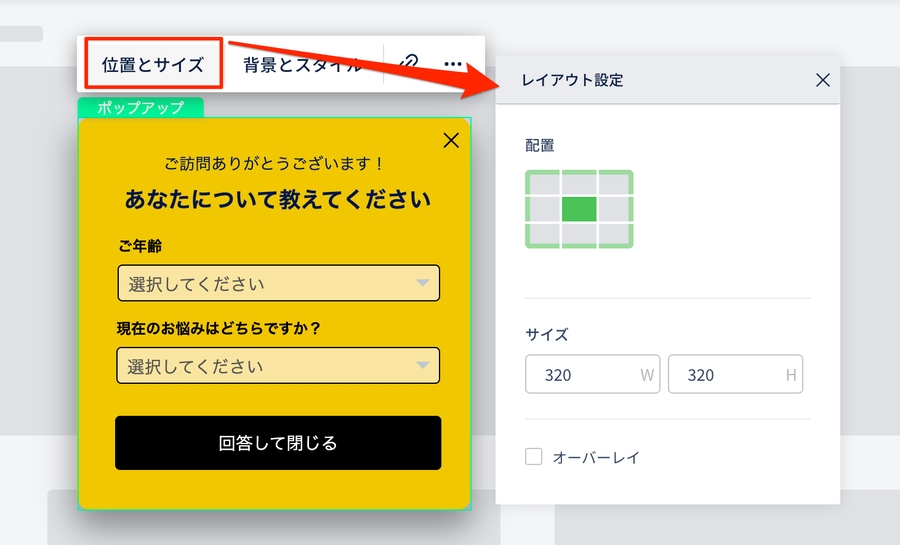Select the ポップアップ element label
The width and height of the screenshot is (900, 545).
pyautogui.click(x=140, y=108)
